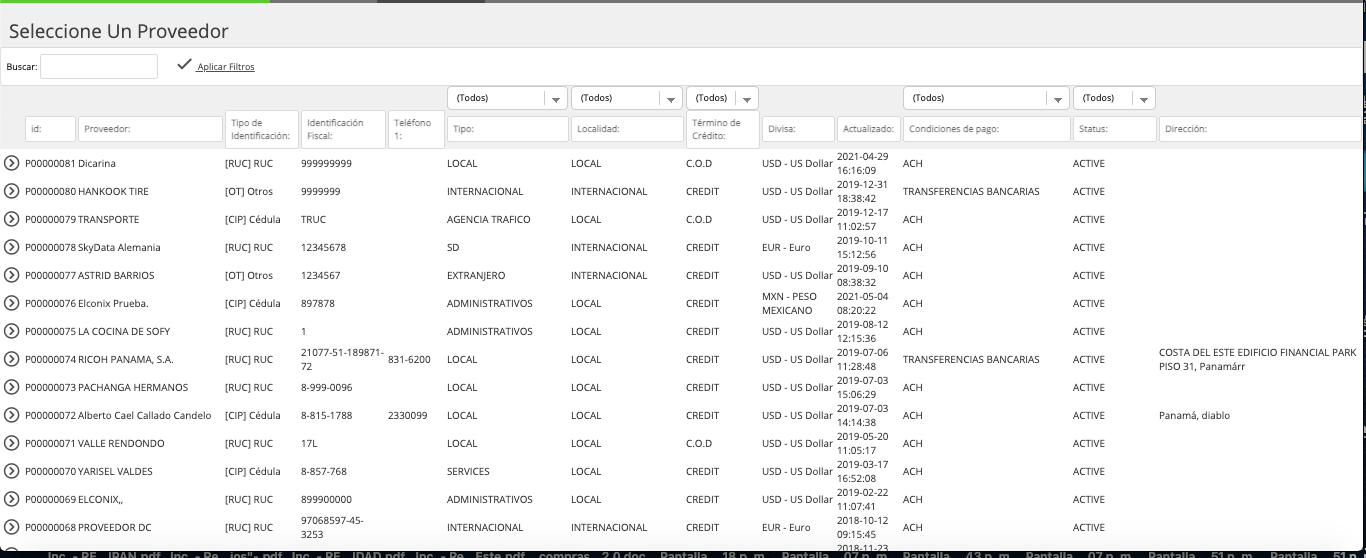Click the Proveedor filter field
This screenshot has width=1366, height=558.
pos(150,129)
